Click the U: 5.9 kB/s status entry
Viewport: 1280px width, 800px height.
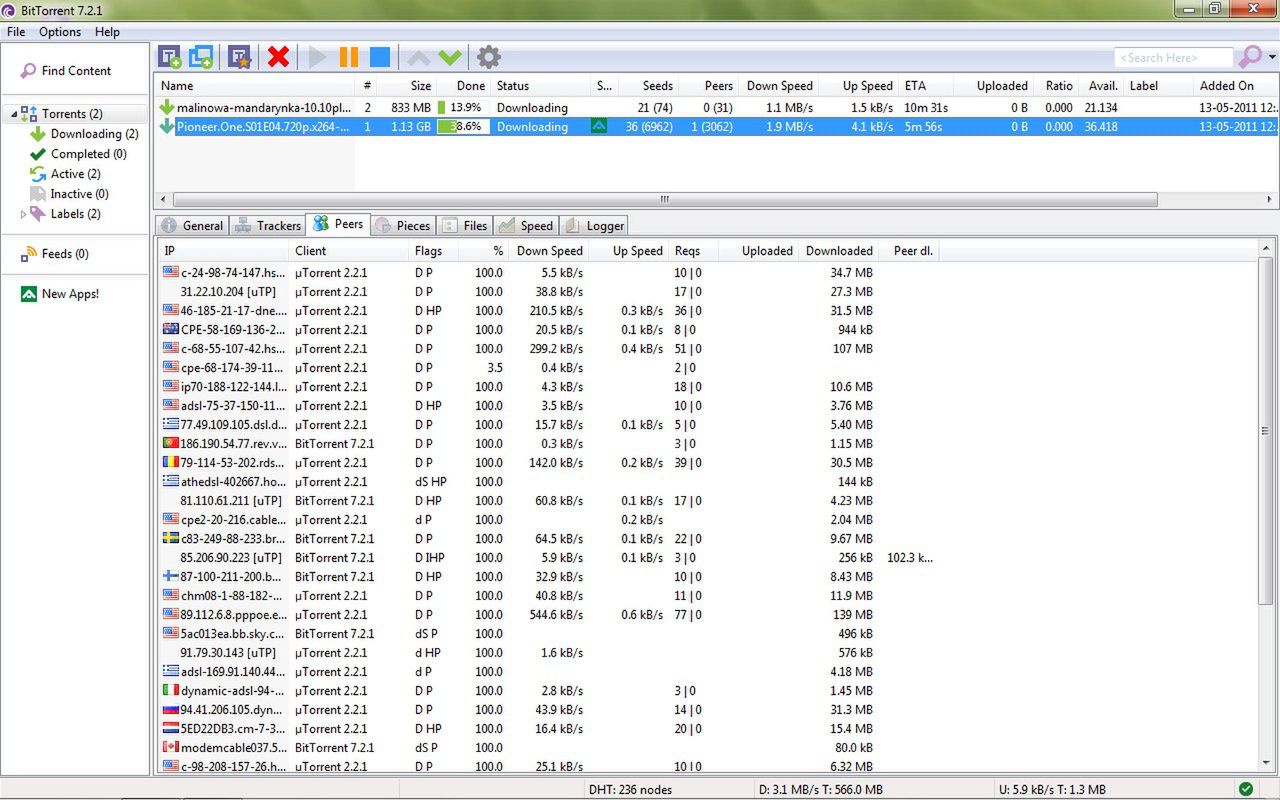(1050, 790)
